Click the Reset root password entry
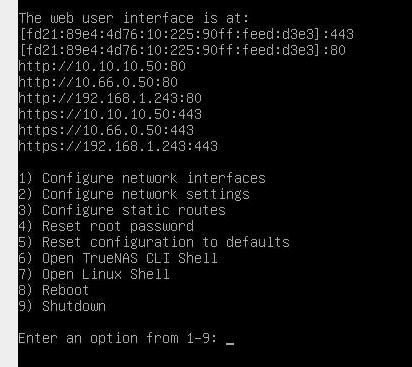Screen dimensions: 412x367 [x=106, y=226]
